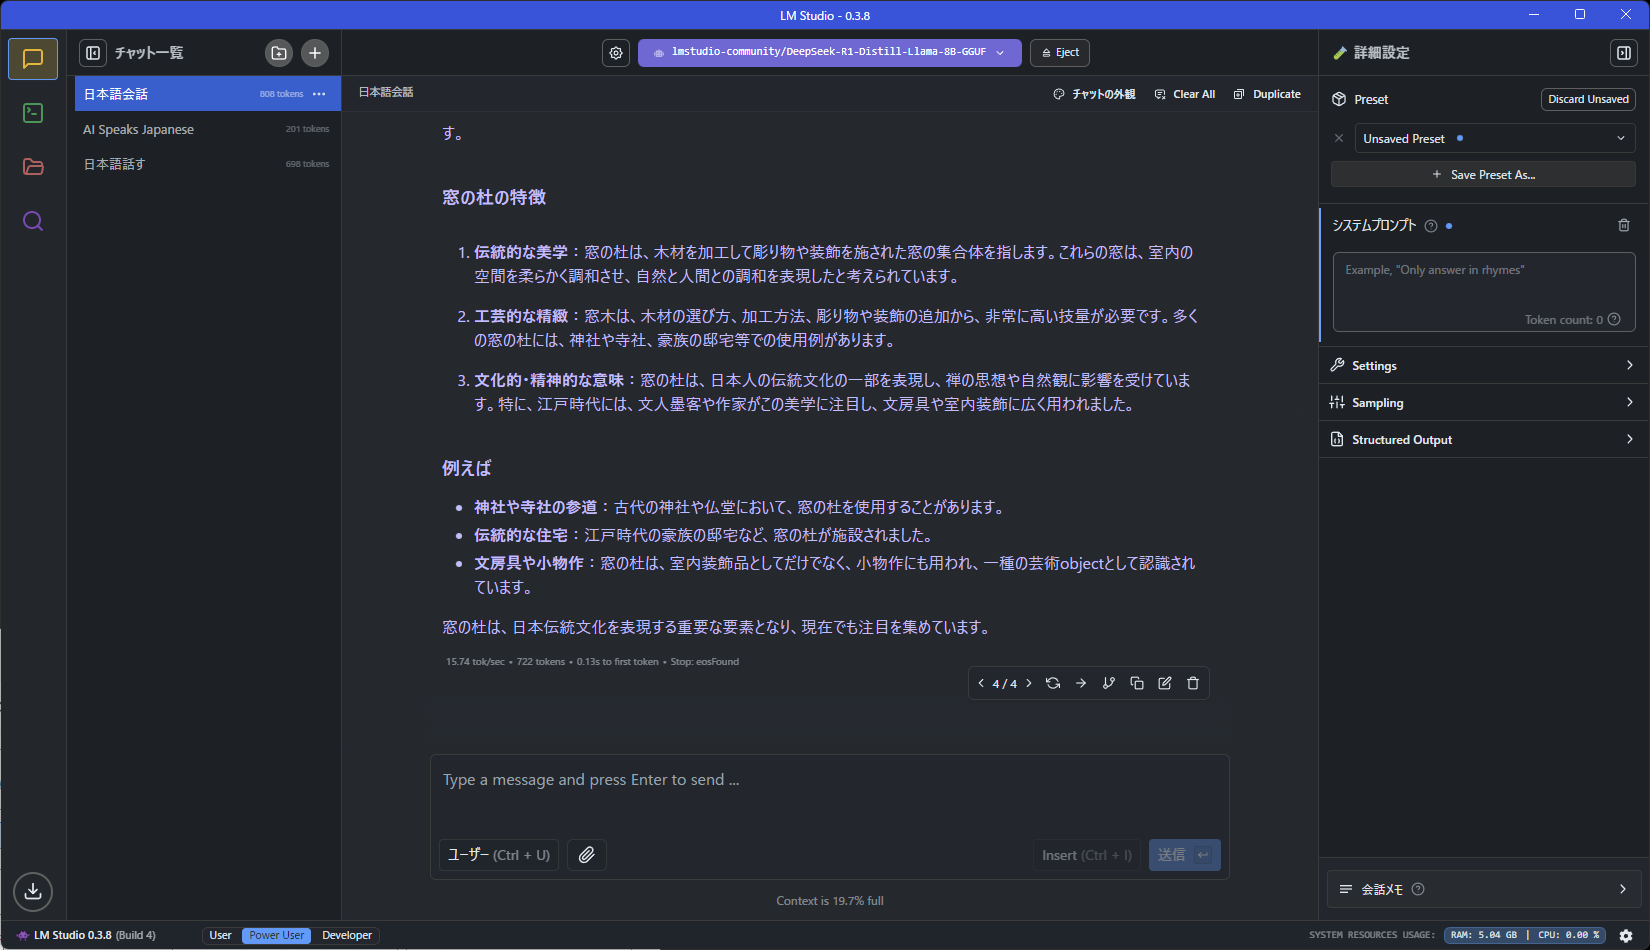1650x950 pixels.
Task: Open My Models via the folder icon
Action: coord(32,167)
